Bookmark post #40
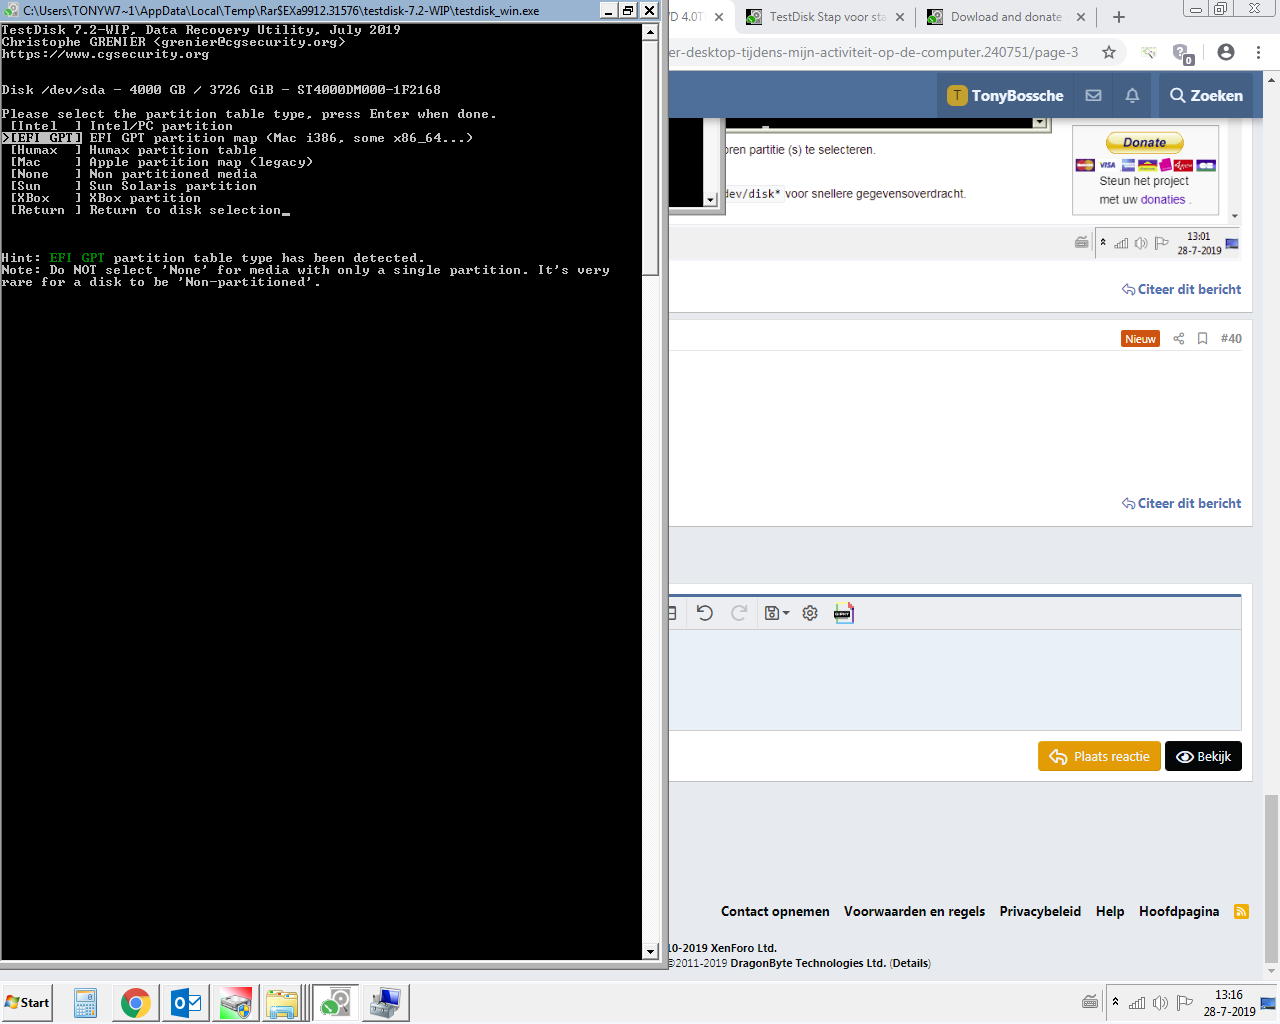 [x=1202, y=339]
